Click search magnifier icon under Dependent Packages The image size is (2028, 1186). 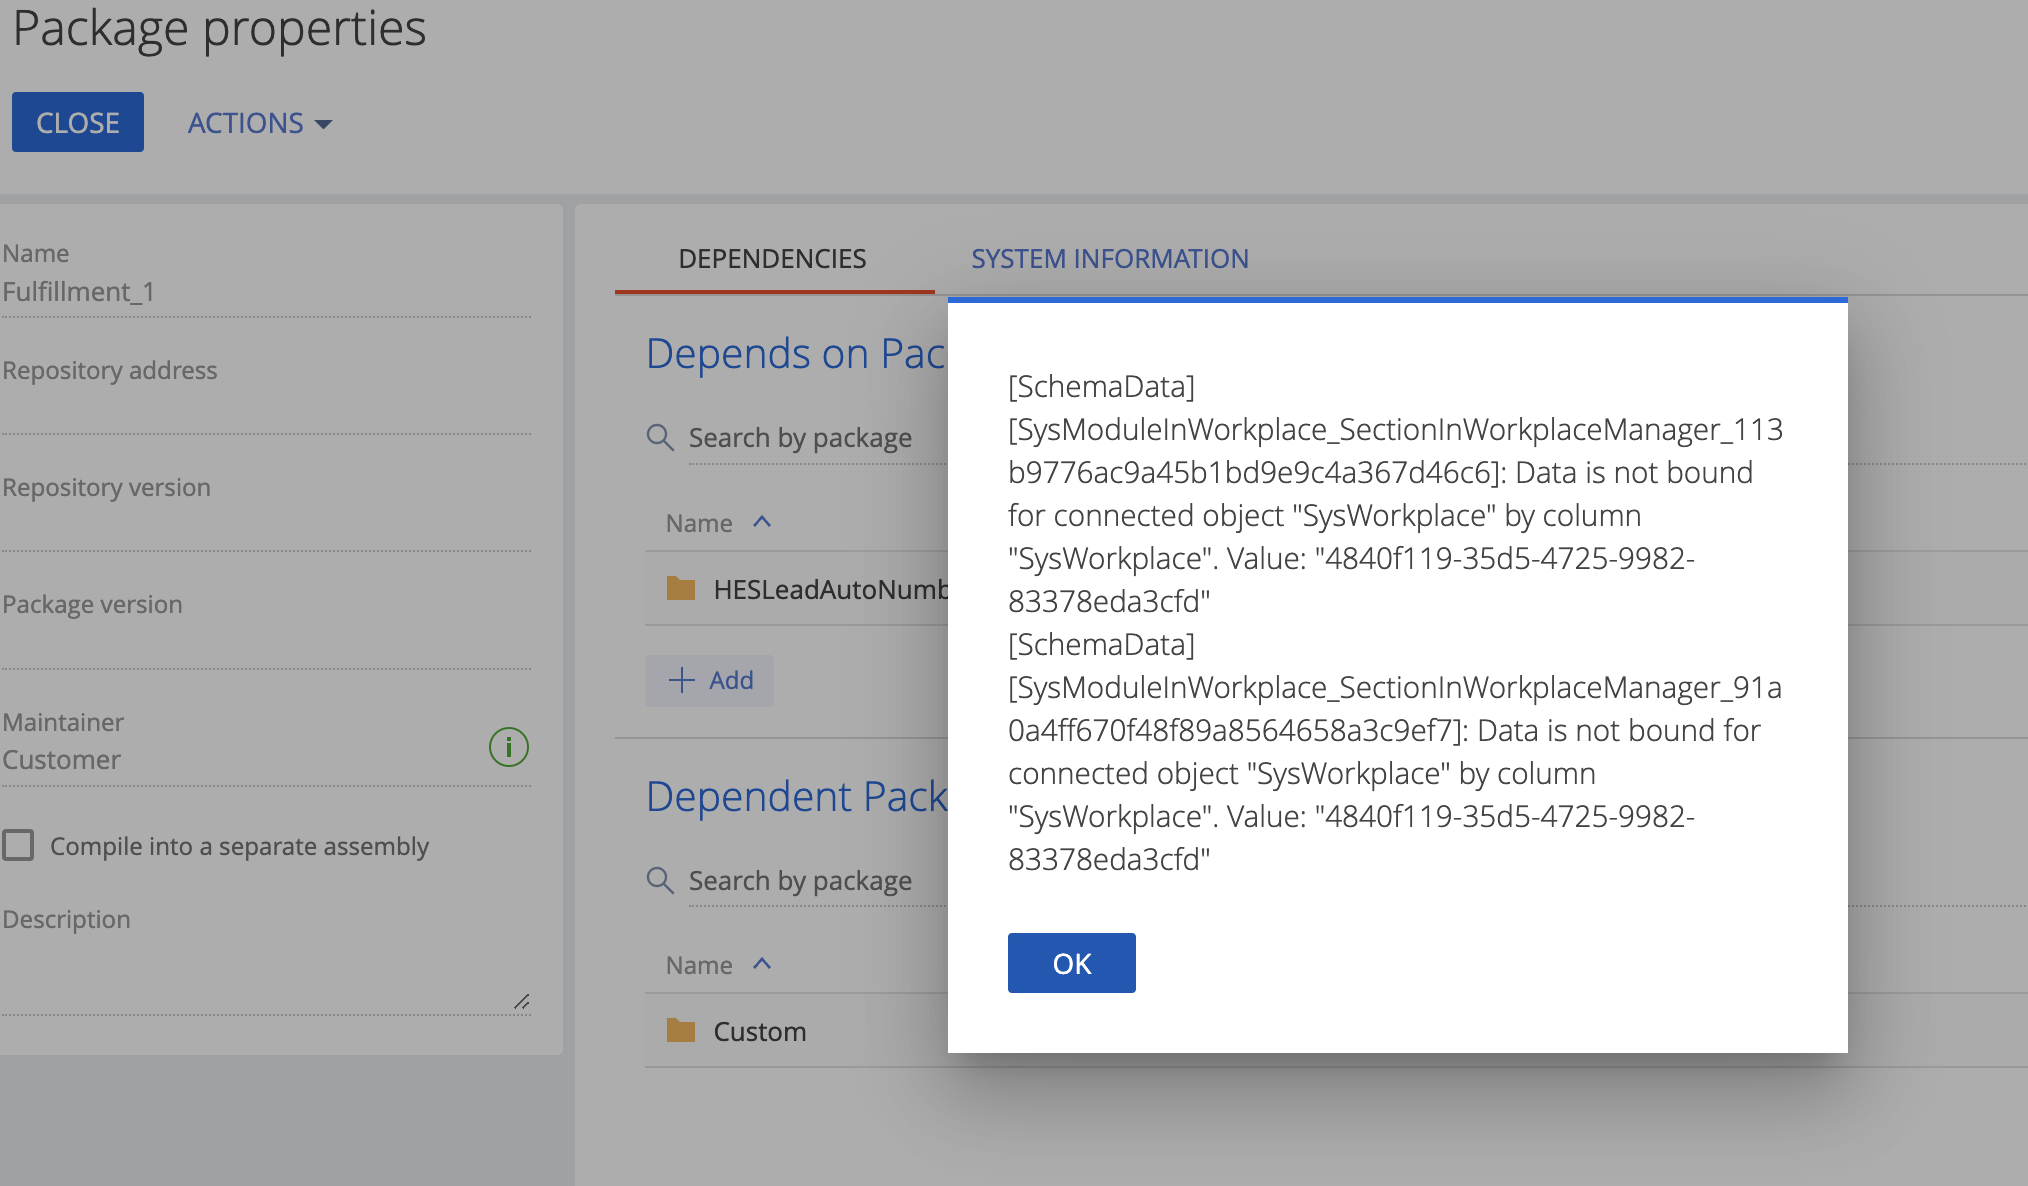(x=660, y=880)
